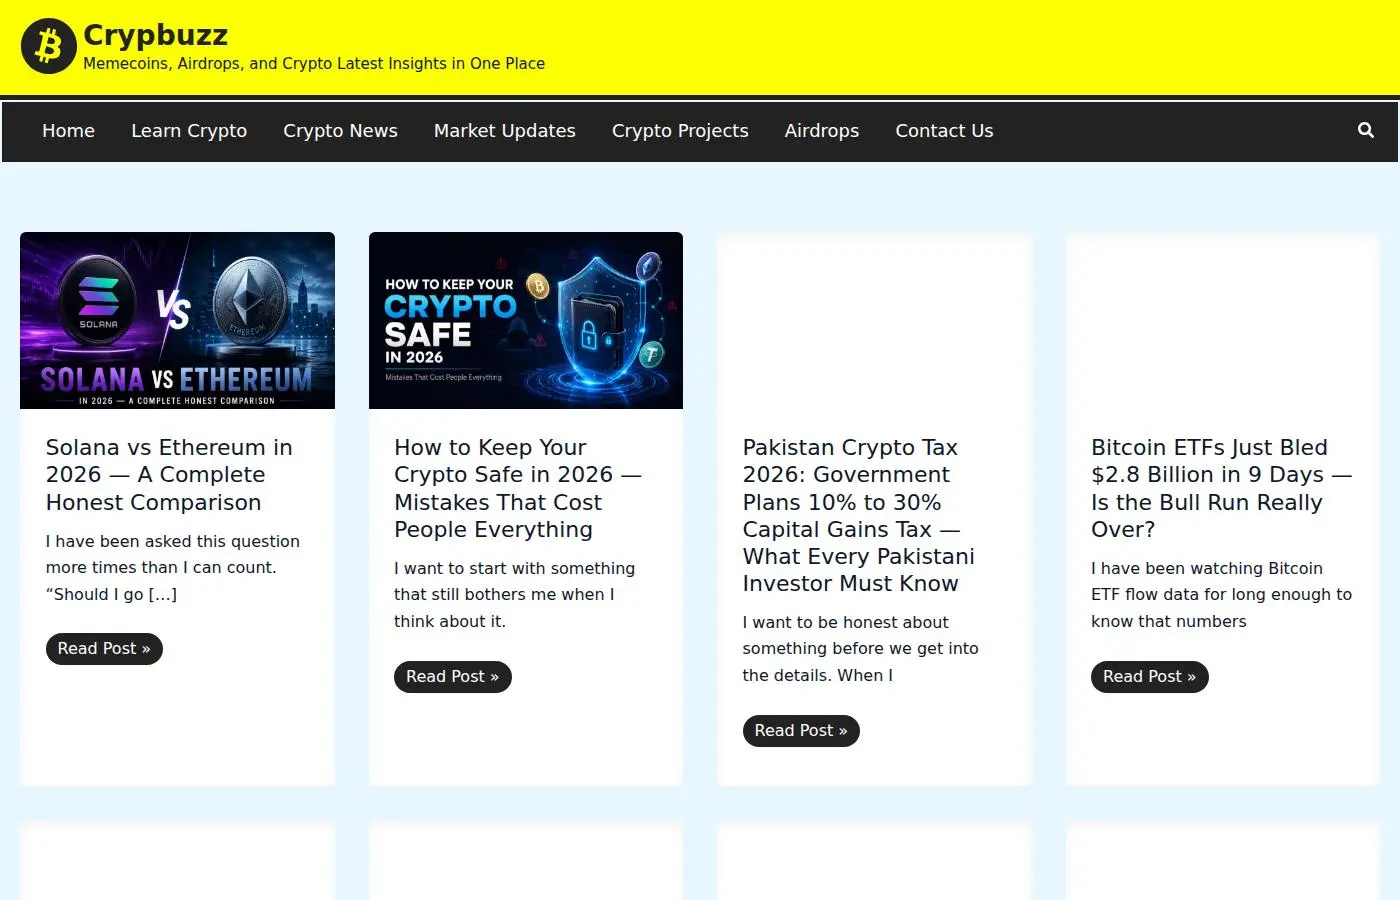Open the search magnifier icon
The width and height of the screenshot is (1400, 900).
pos(1365,131)
